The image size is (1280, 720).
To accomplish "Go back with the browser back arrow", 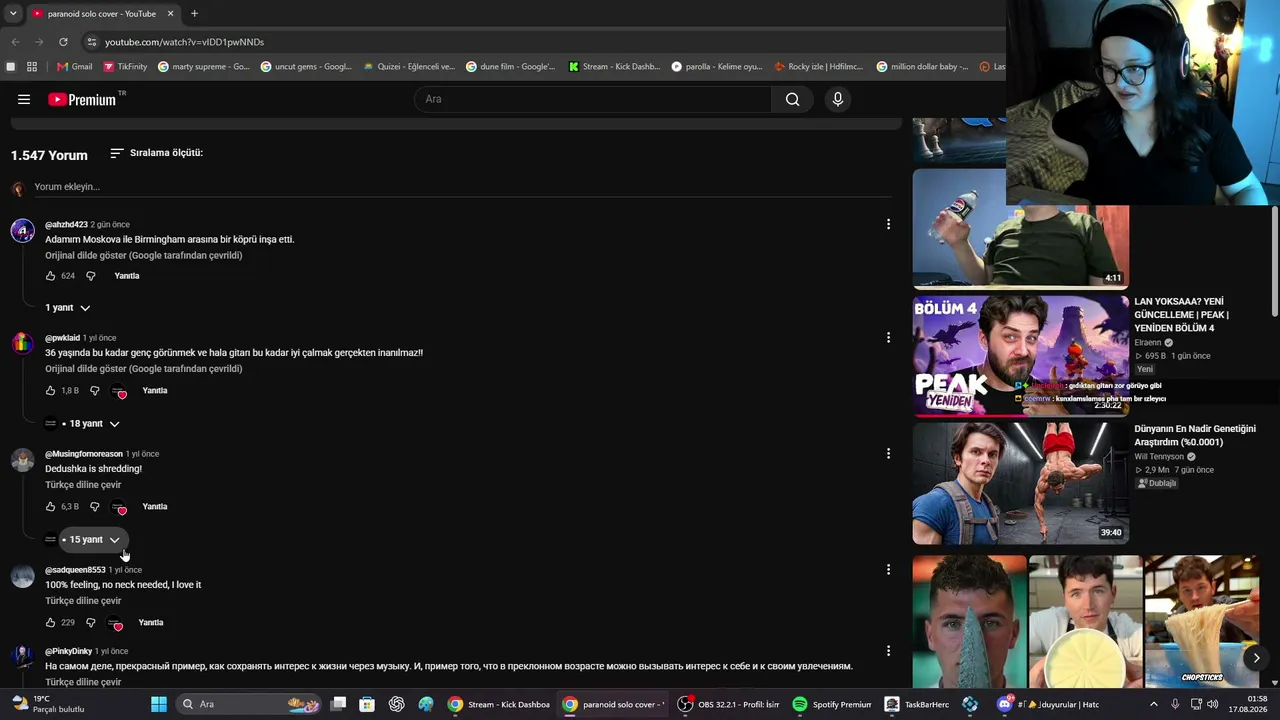I will point(15,42).
